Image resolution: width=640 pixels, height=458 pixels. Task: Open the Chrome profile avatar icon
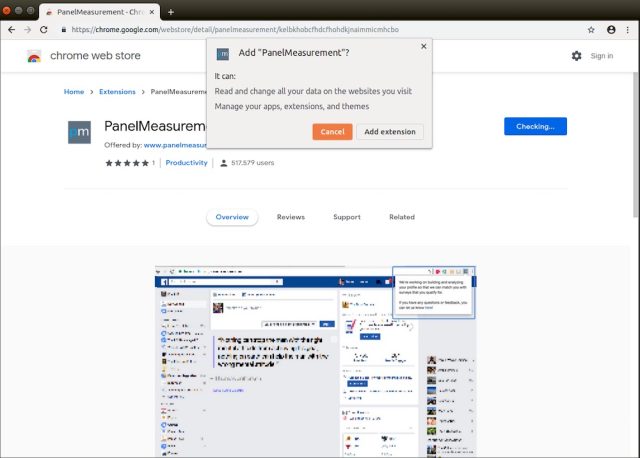611,30
